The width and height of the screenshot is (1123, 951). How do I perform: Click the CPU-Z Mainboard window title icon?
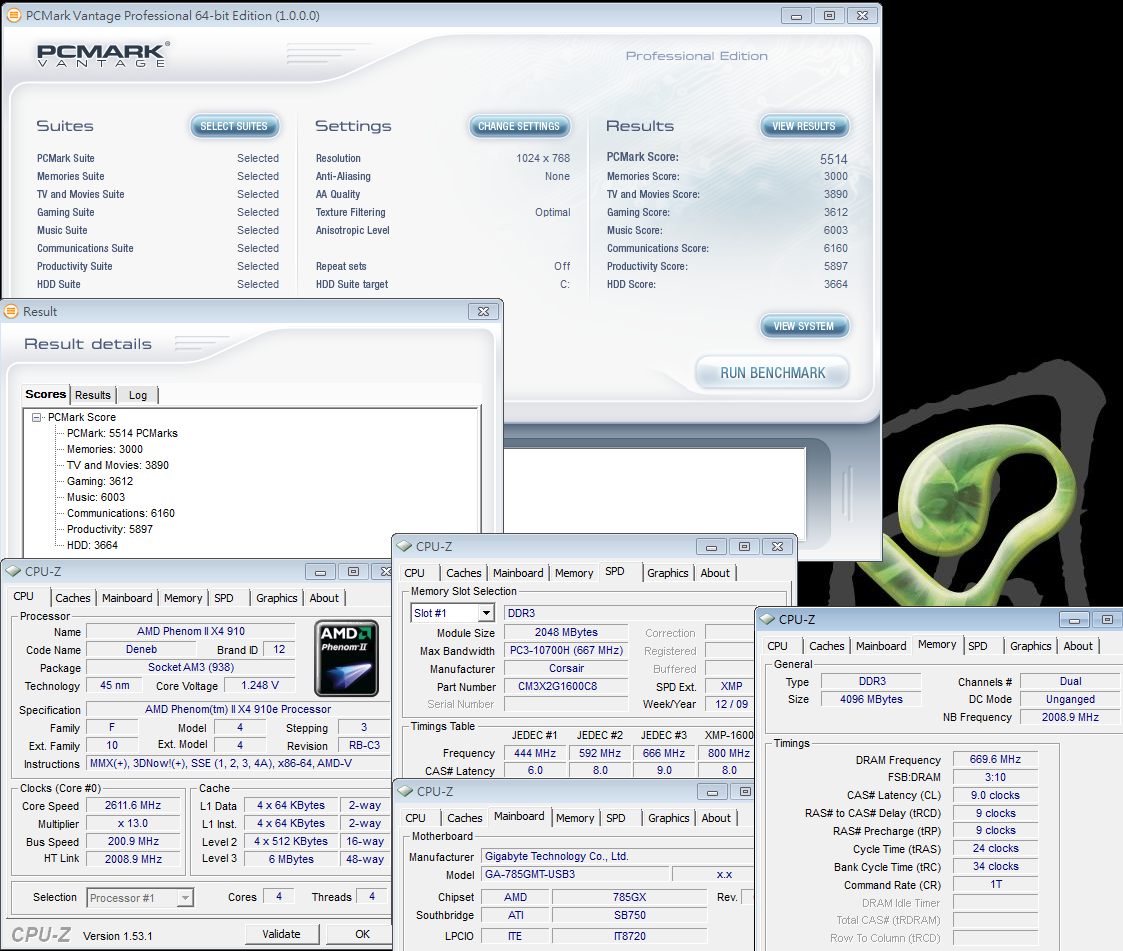(405, 791)
